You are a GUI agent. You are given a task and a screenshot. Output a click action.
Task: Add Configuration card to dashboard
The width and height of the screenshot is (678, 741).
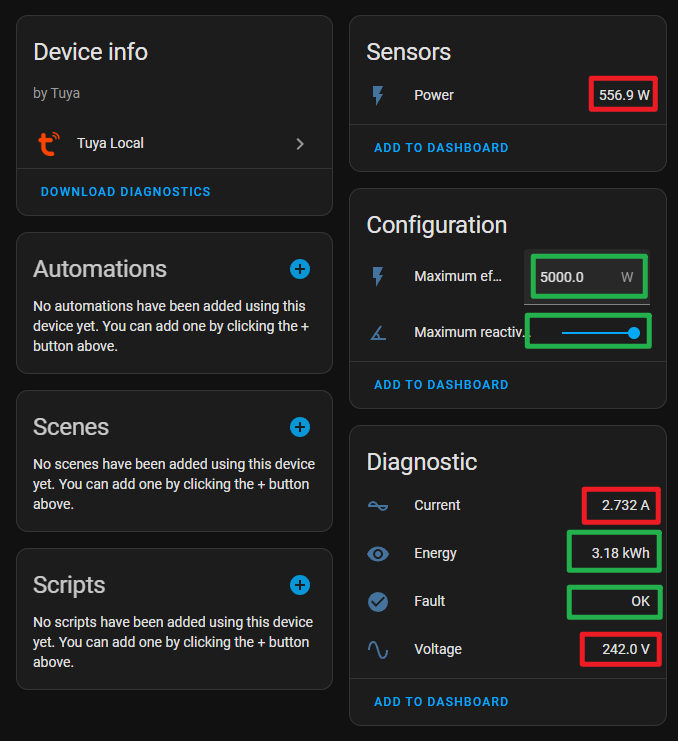tap(441, 385)
